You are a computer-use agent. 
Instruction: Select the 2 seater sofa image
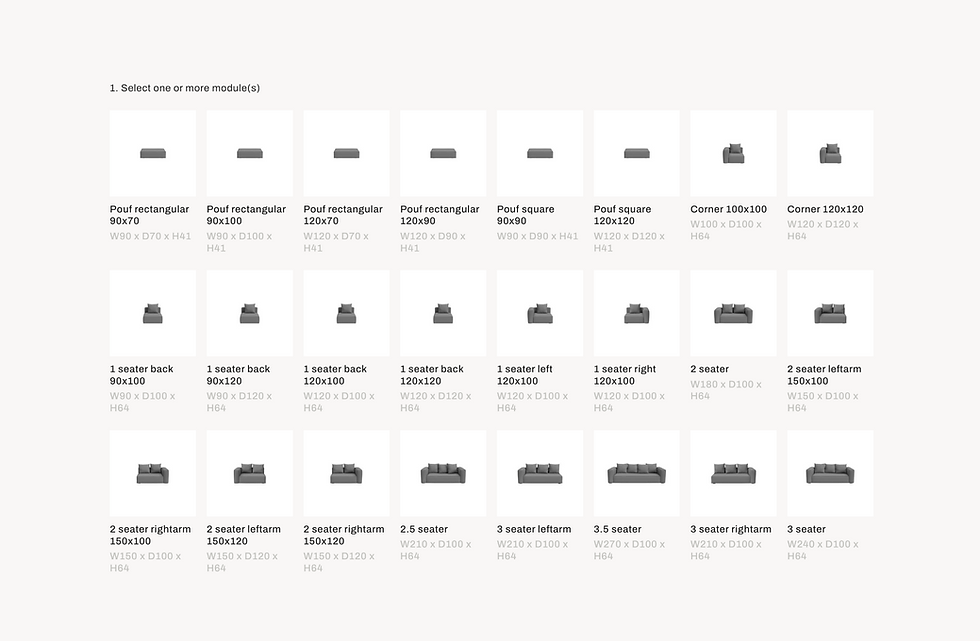(733, 314)
